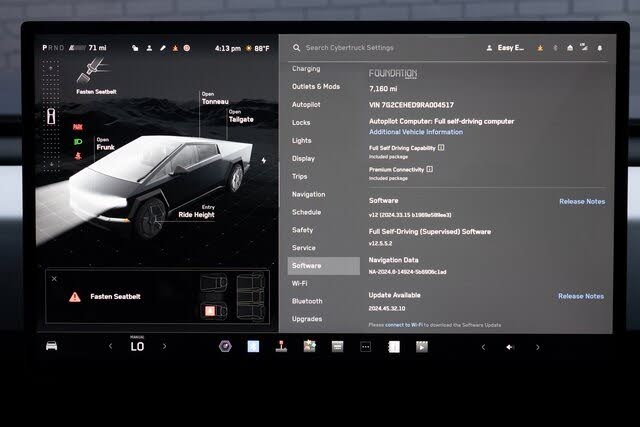Click the connect to Wi-Fi link
The width and height of the screenshot is (640, 427).
404,325
